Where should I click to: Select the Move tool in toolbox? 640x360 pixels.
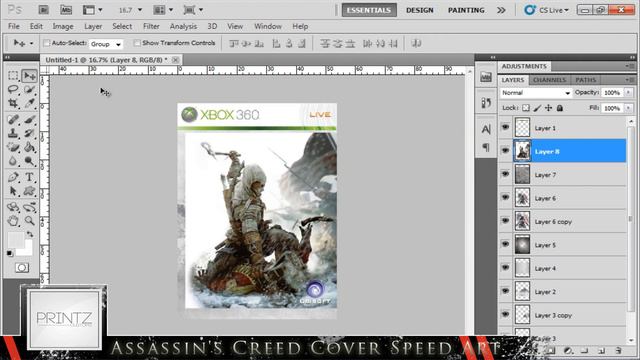(29, 76)
